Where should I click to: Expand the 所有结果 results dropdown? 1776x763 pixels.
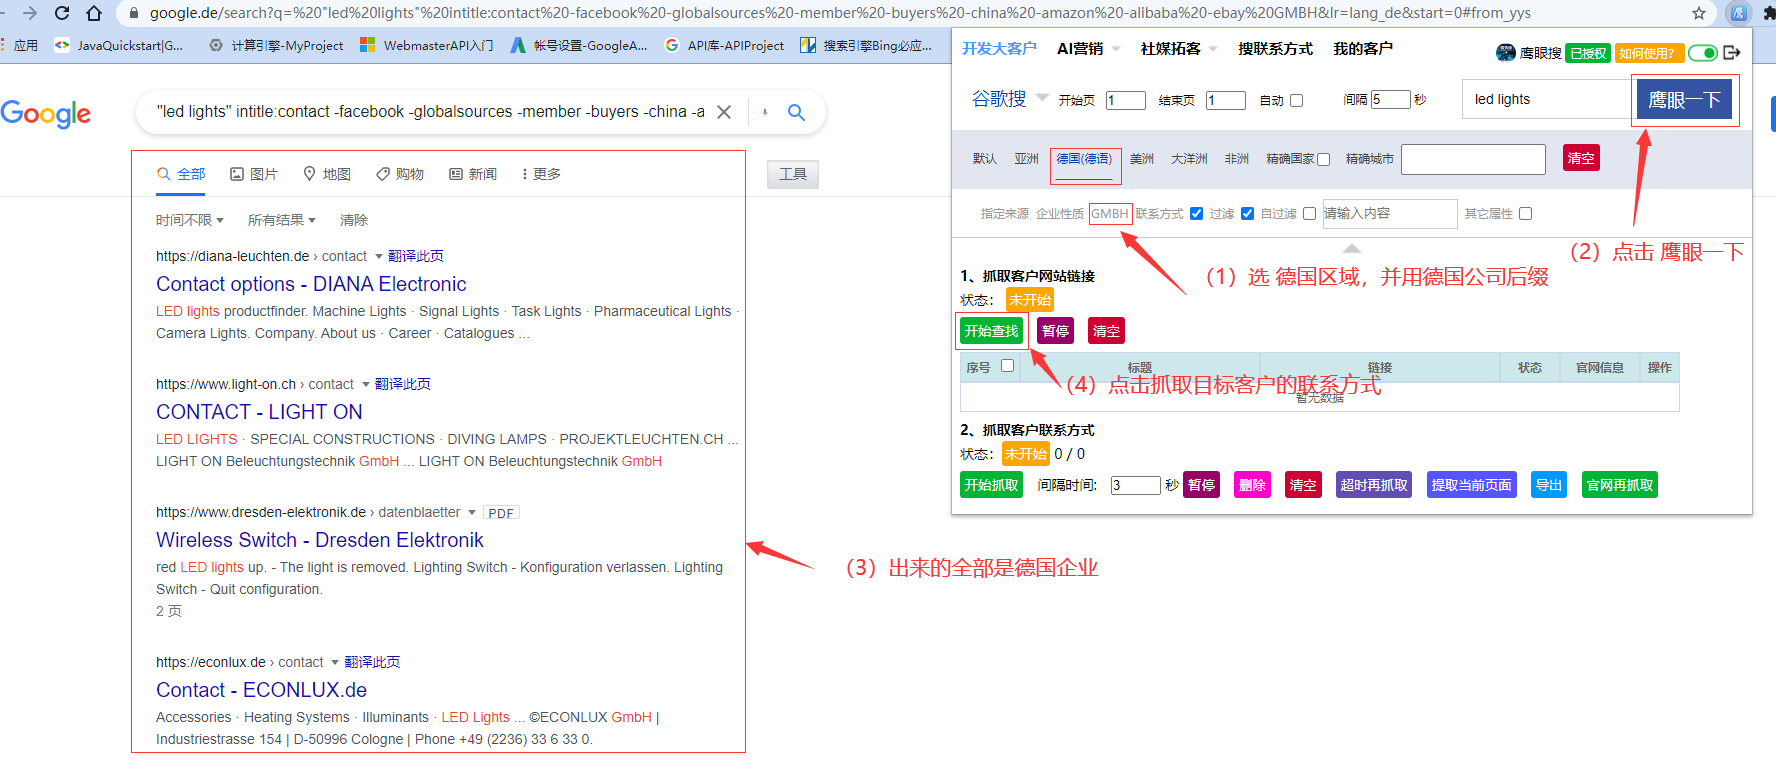click(282, 220)
